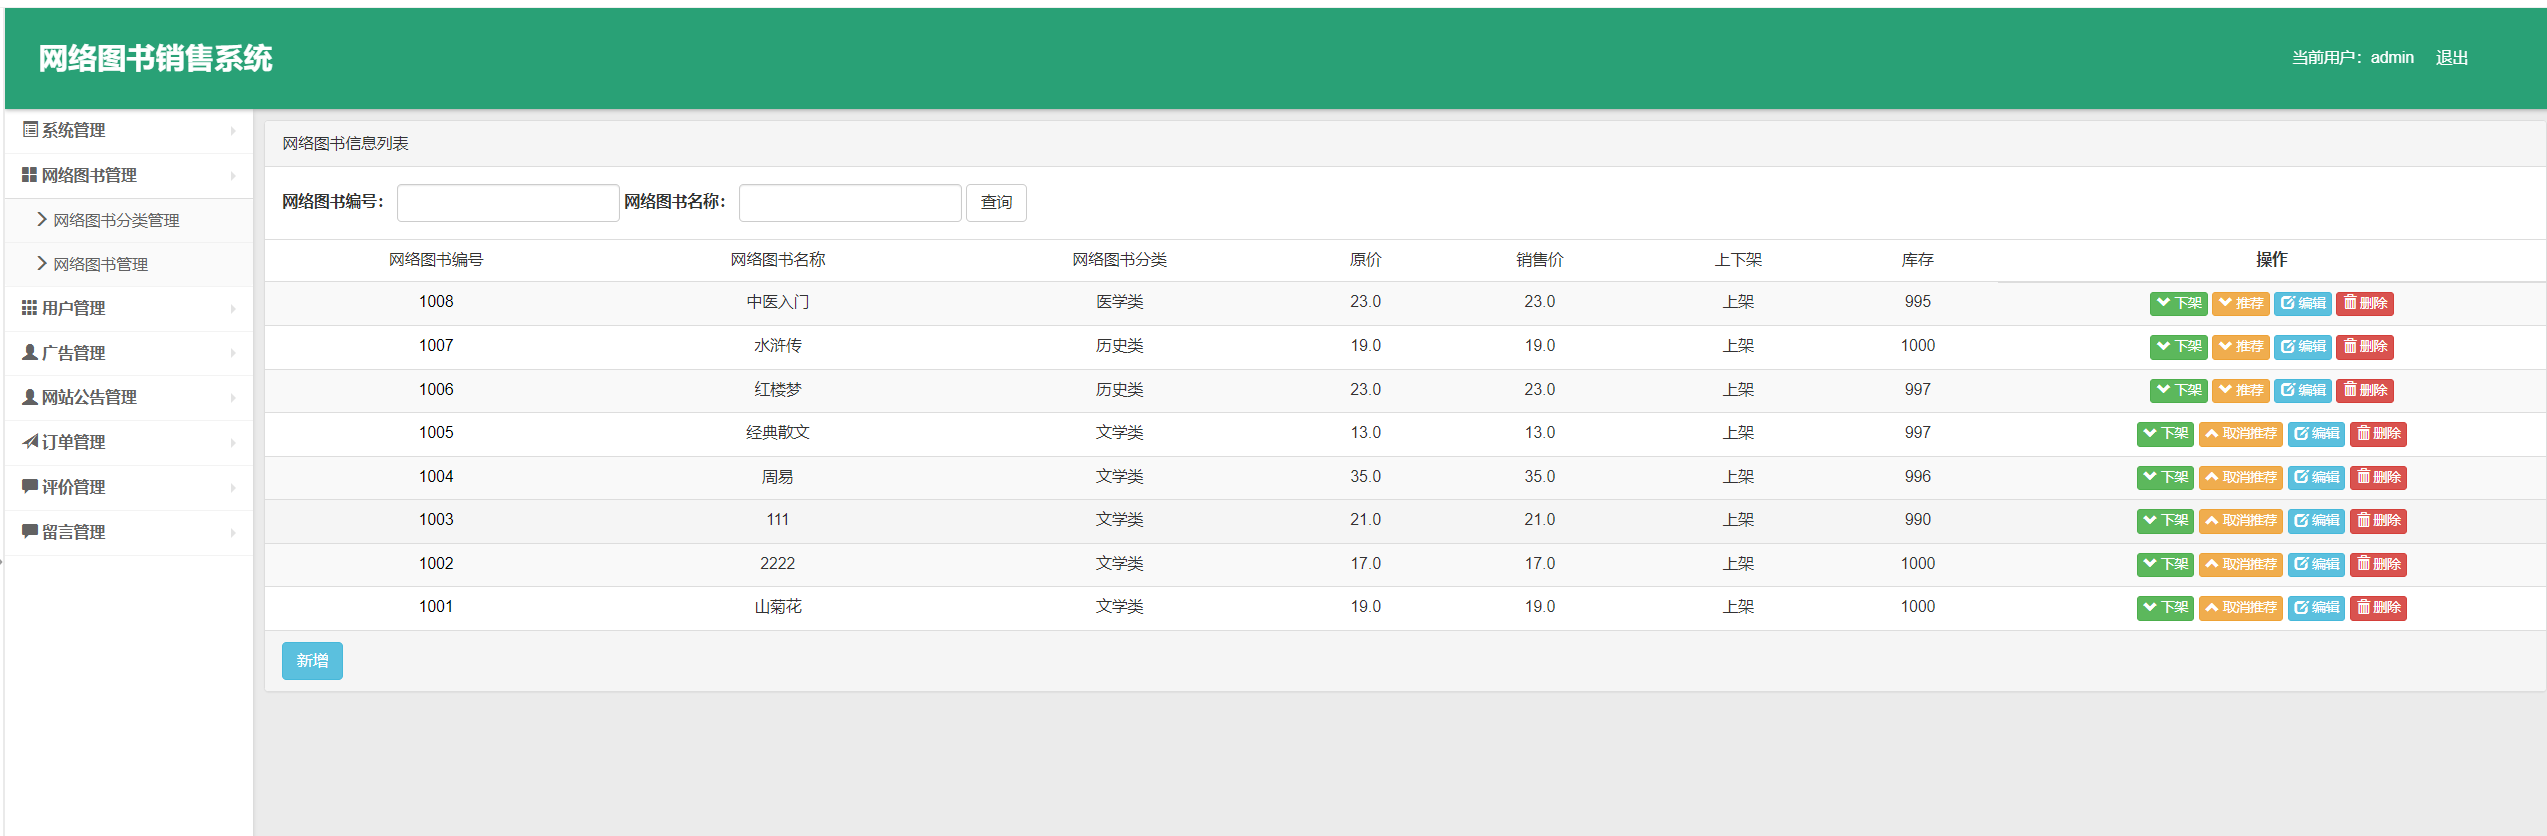
Task: Collapse 网络图书管理 with its right arrow
Action: point(233,176)
